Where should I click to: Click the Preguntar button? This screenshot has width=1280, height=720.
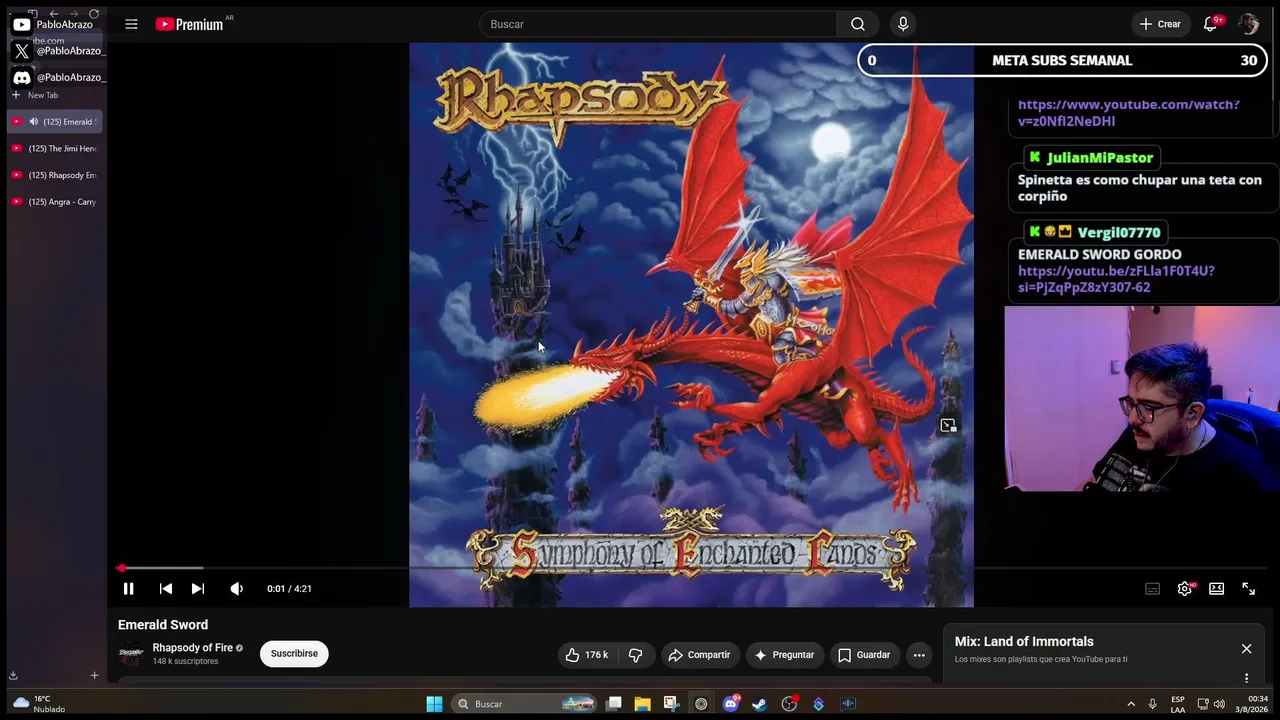784,655
